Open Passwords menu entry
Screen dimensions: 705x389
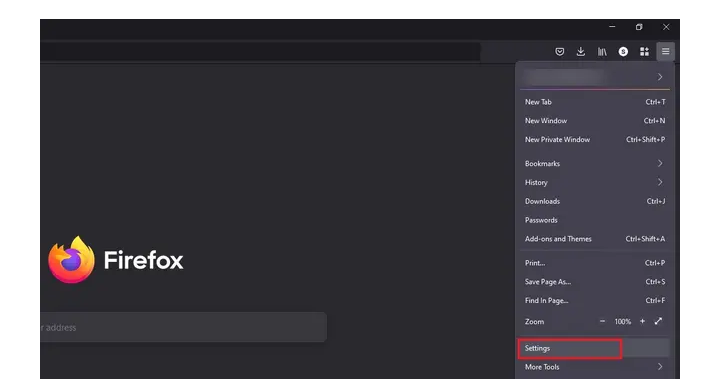coord(594,220)
